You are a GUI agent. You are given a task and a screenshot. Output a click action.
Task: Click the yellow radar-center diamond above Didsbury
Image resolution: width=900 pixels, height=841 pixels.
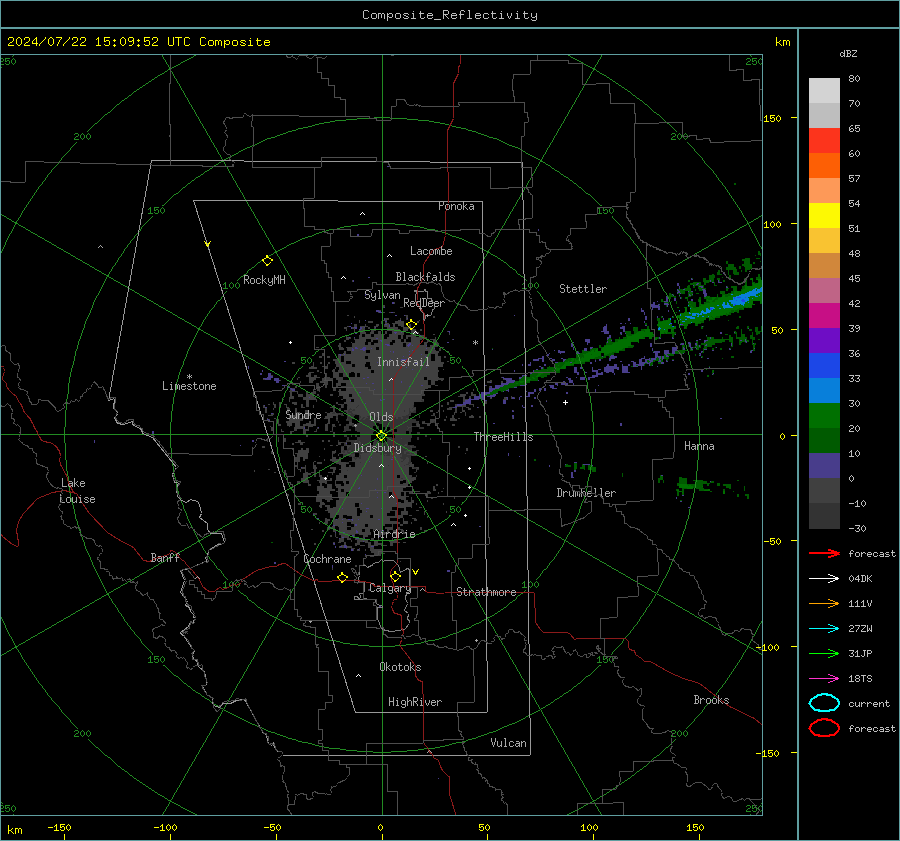click(x=381, y=436)
